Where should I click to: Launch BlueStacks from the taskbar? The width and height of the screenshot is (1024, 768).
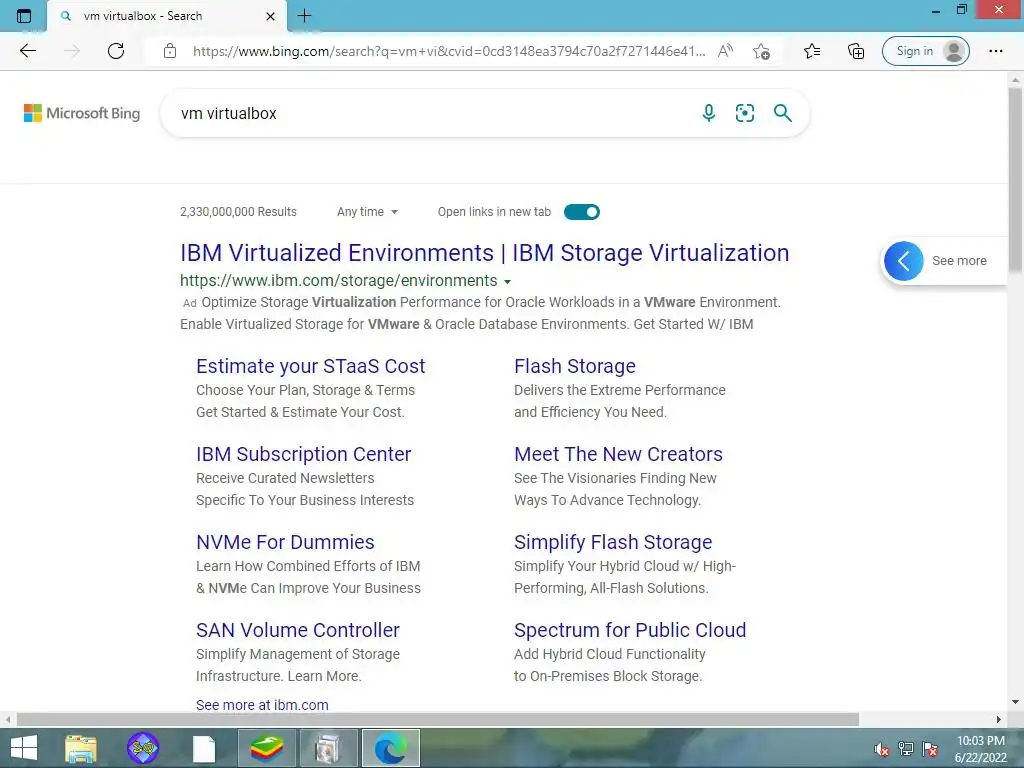point(266,748)
